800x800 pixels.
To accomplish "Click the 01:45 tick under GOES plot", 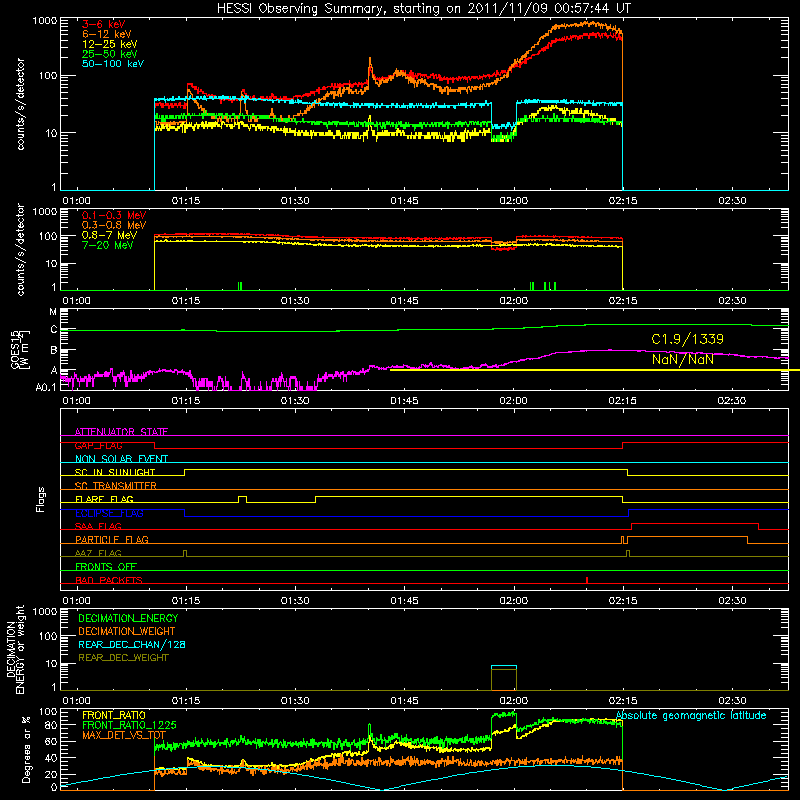I will coord(404,401).
